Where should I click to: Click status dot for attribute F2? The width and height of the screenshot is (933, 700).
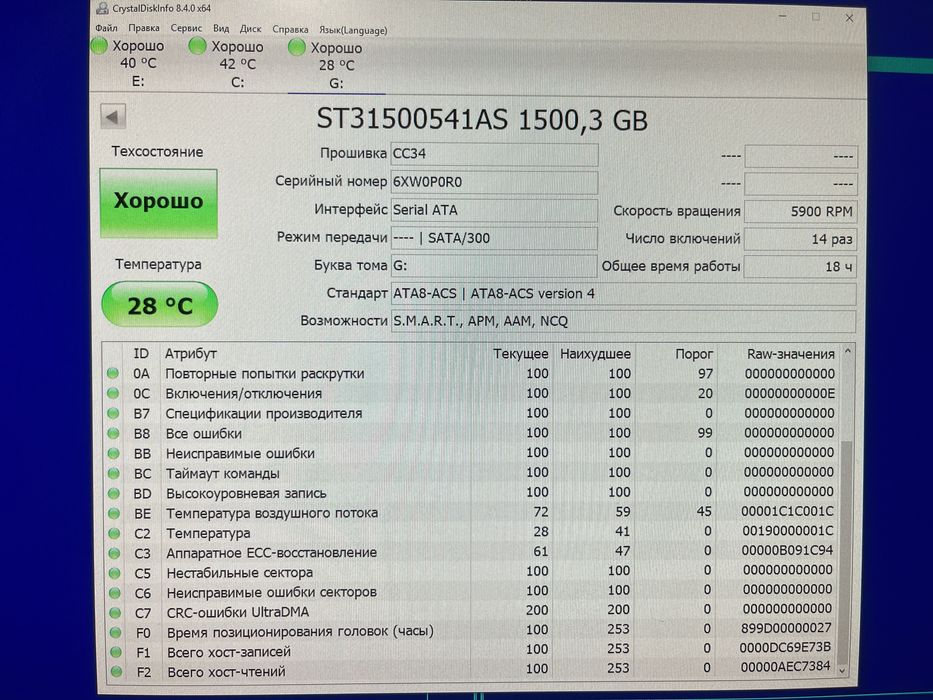[117, 671]
